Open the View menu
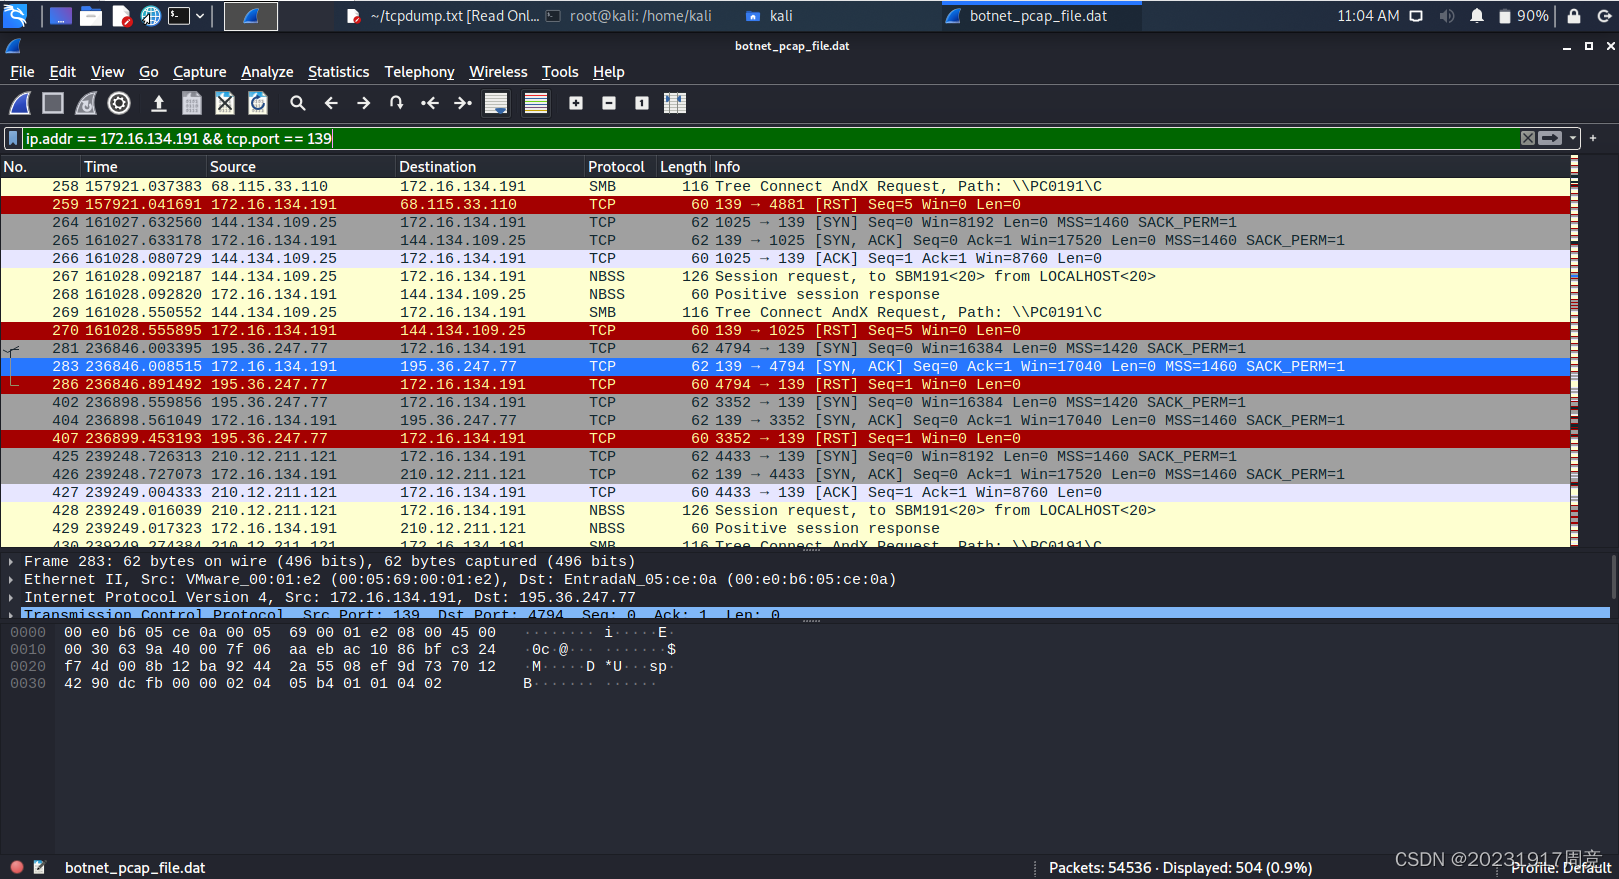Image resolution: width=1619 pixels, height=879 pixels. (x=107, y=72)
